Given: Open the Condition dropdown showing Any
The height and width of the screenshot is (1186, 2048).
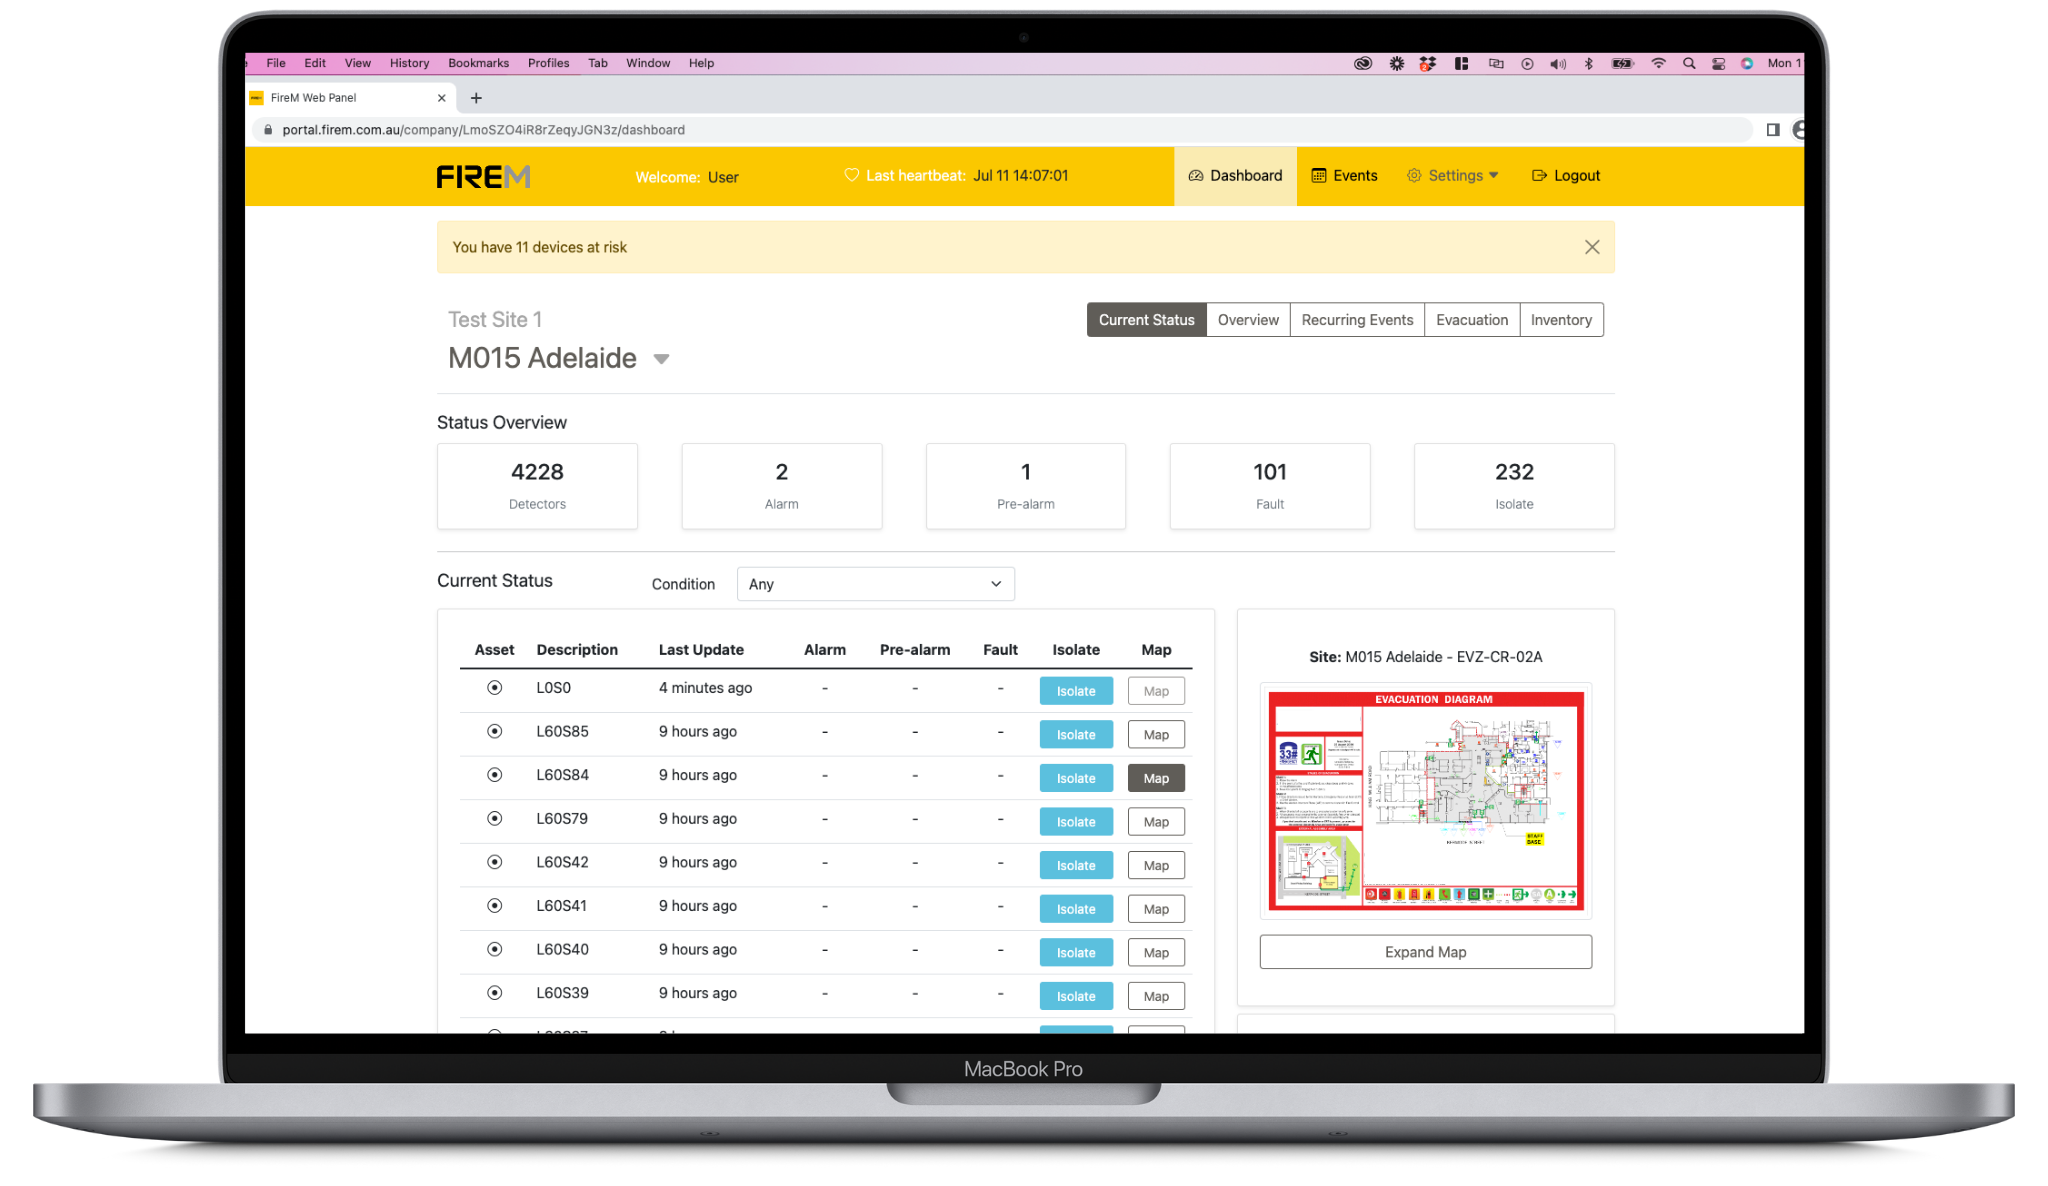Looking at the screenshot, I should [875, 584].
